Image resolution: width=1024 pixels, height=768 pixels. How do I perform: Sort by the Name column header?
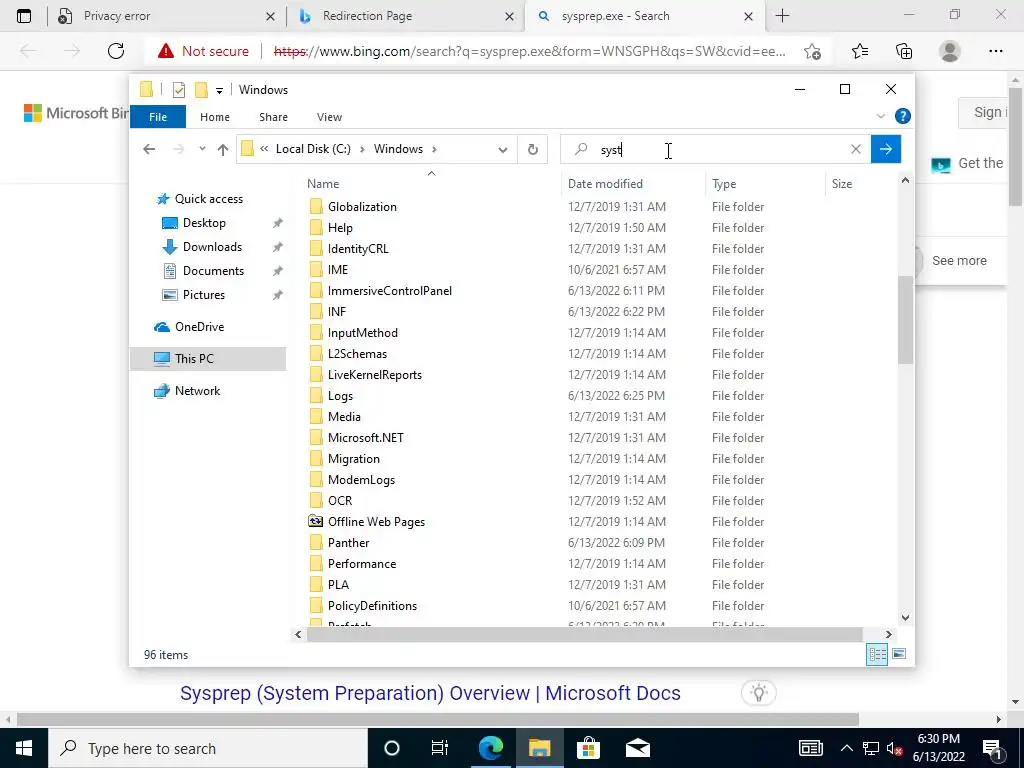(x=431, y=184)
